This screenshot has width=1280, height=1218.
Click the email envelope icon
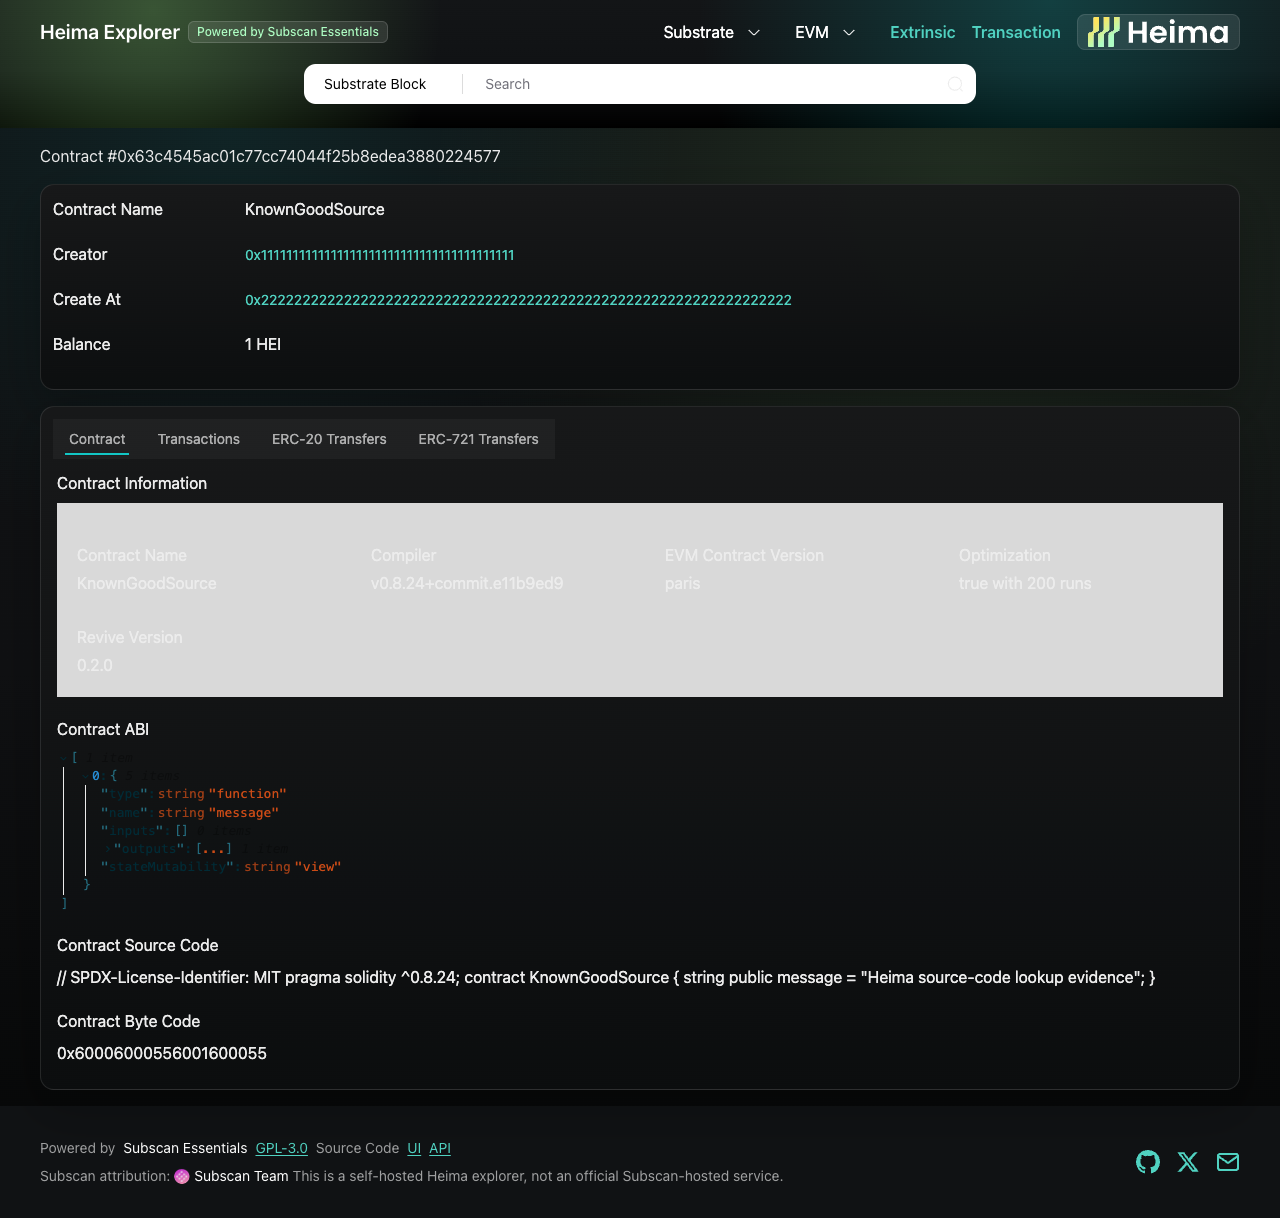click(x=1228, y=1162)
